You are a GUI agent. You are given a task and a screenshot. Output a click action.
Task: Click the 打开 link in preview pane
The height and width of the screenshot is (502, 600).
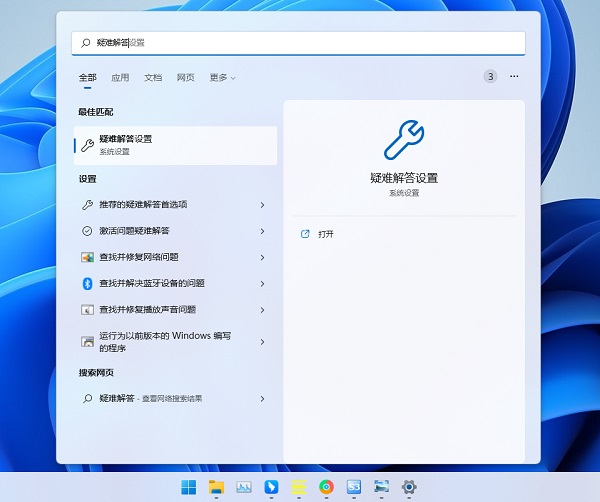(x=326, y=234)
